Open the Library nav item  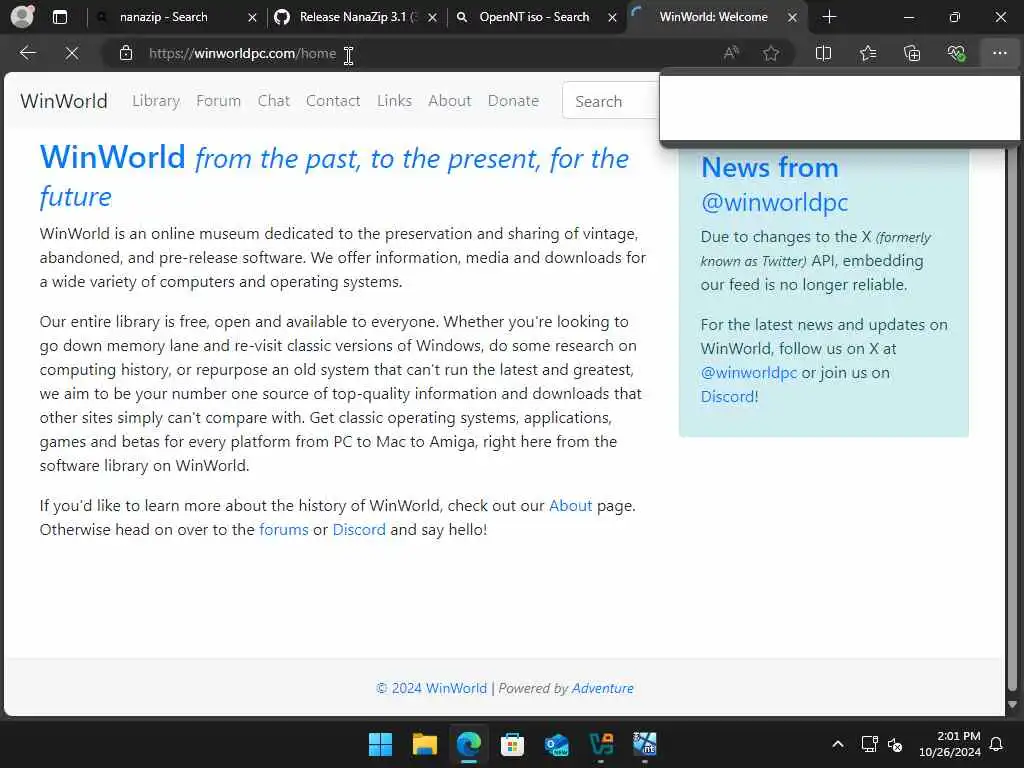[x=155, y=101]
